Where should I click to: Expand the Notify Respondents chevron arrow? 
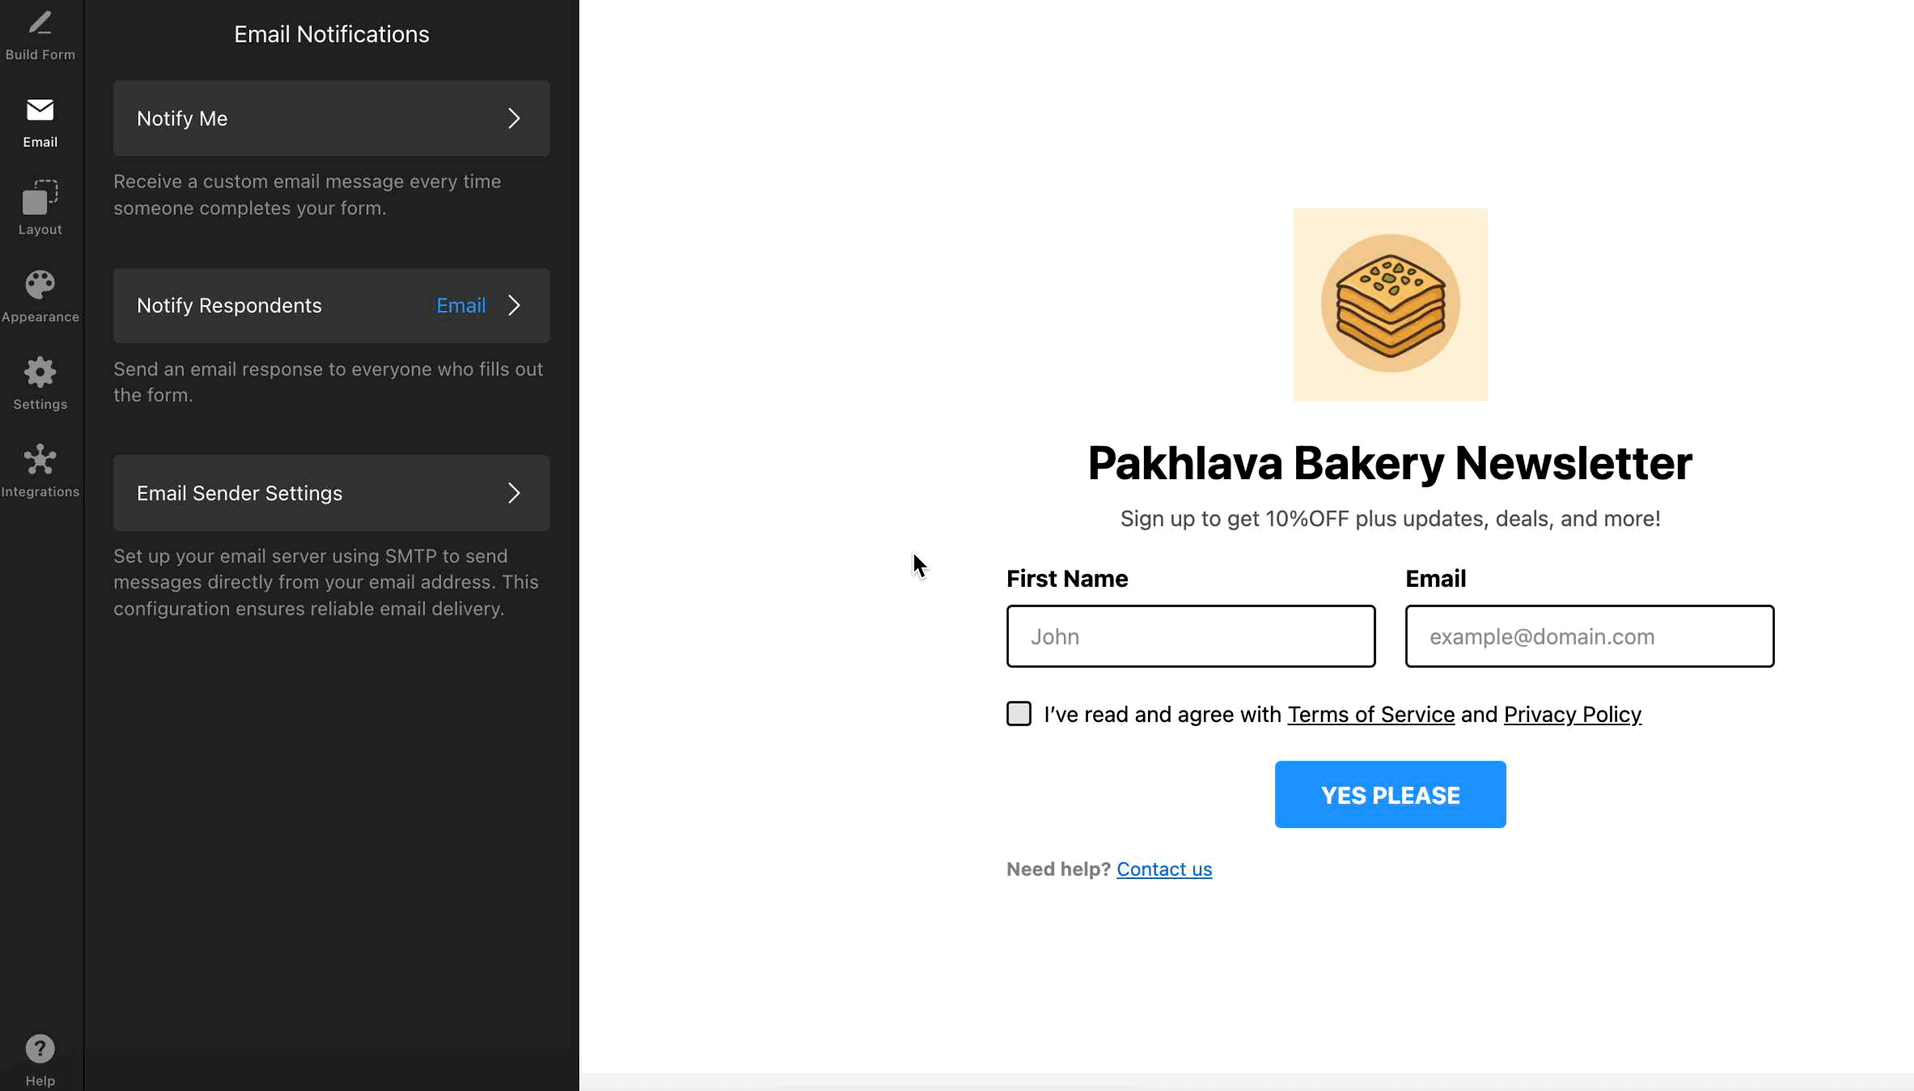514,305
